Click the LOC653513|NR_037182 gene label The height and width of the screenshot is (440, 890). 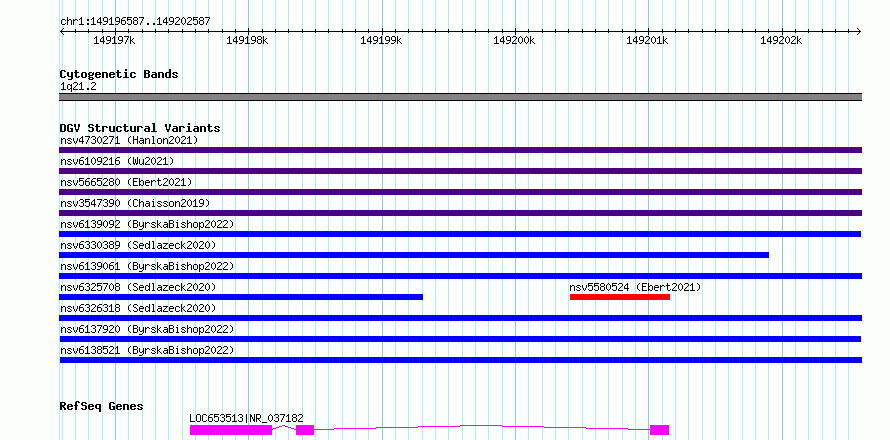tap(246, 418)
